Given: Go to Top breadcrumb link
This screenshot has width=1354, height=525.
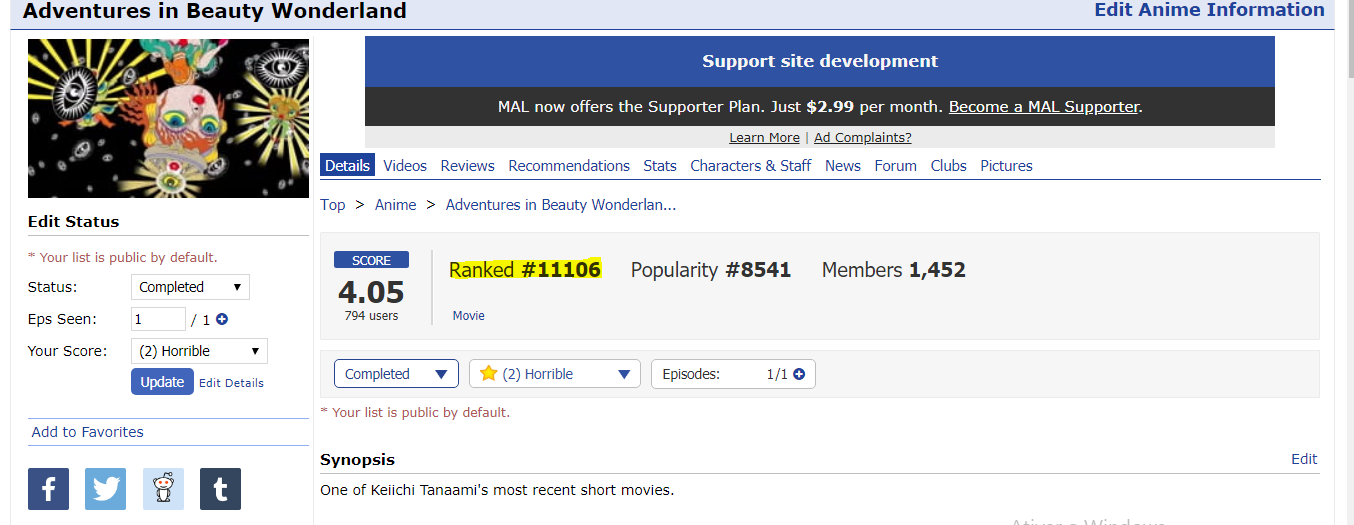Looking at the screenshot, I should pyautogui.click(x=333, y=205).
